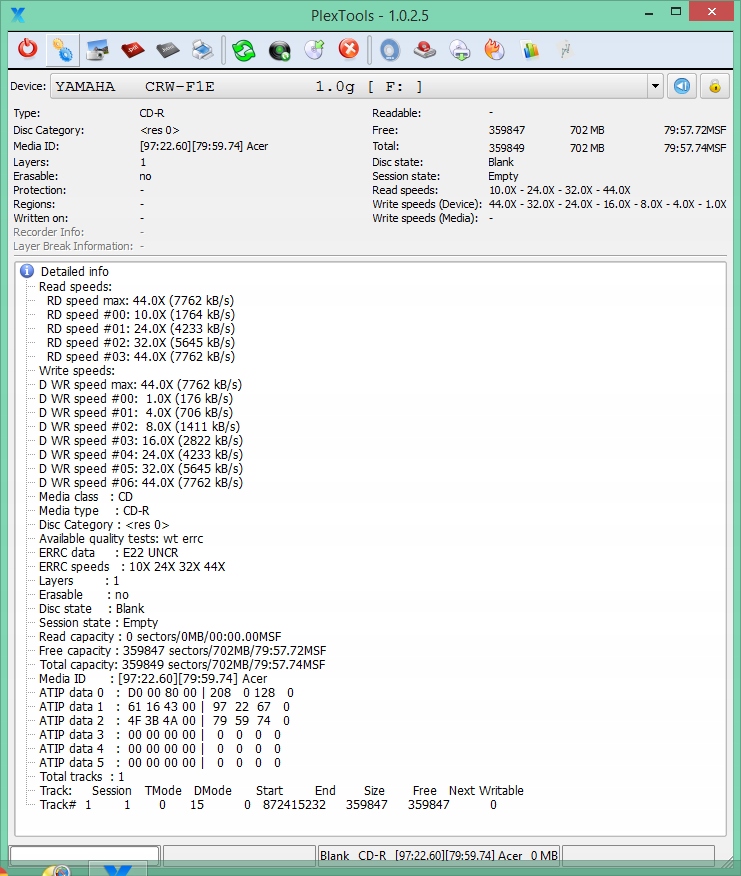Viewport: 741px width, 876px height.
Task: Select the 'Total capacity: 359849 sectors' row
Action: [182, 665]
